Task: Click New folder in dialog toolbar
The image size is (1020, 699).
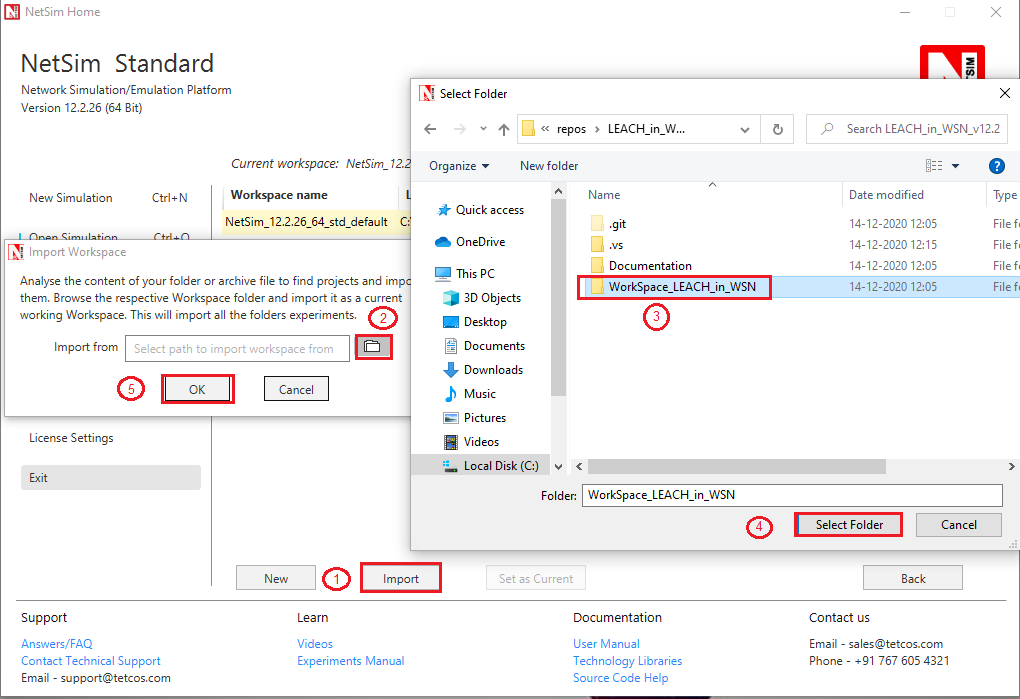Action: click(549, 166)
